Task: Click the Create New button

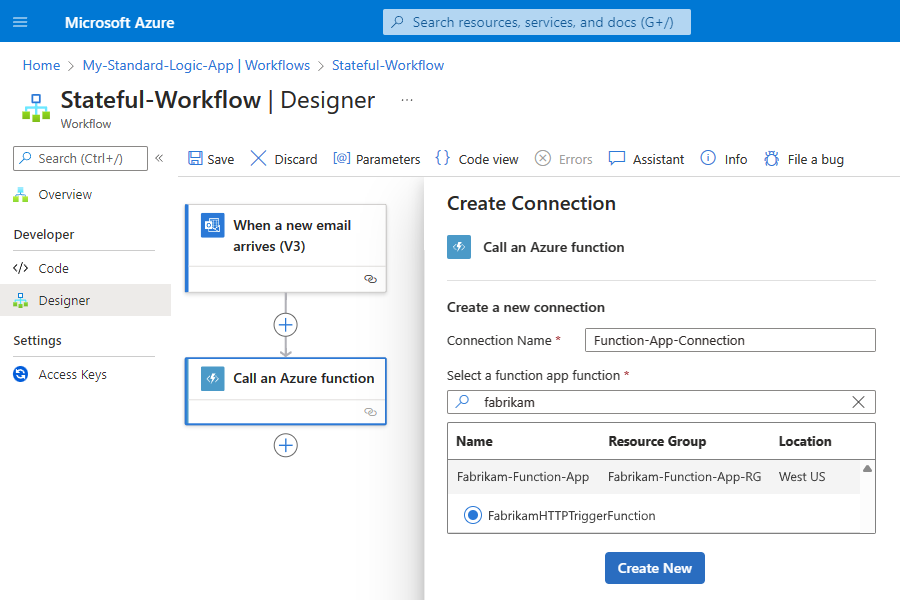Action: coord(655,568)
